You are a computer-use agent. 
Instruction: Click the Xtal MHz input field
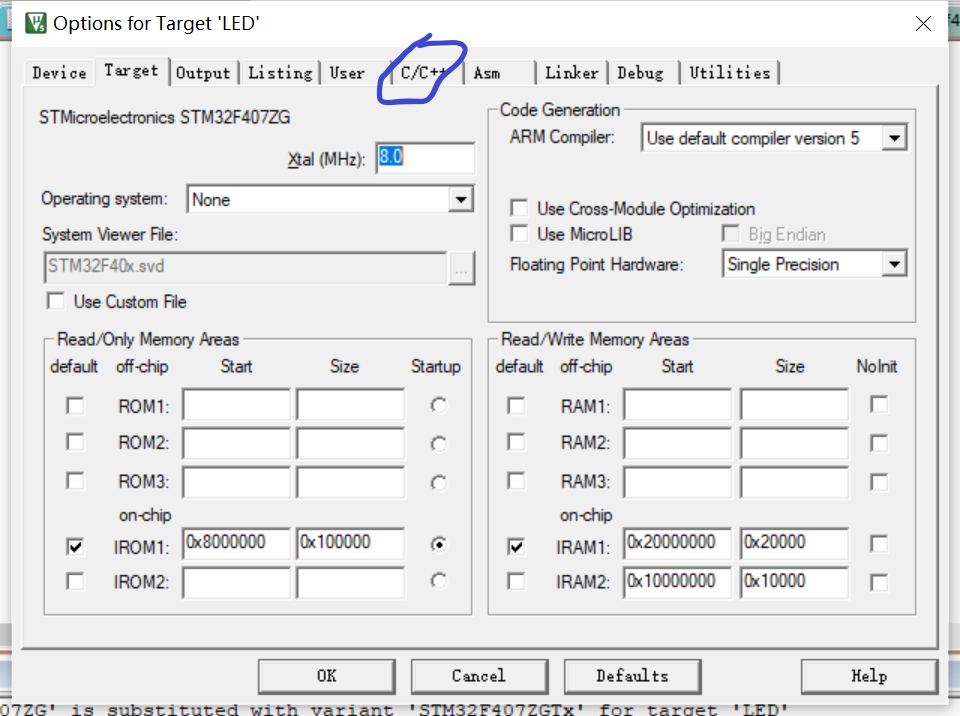point(425,158)
